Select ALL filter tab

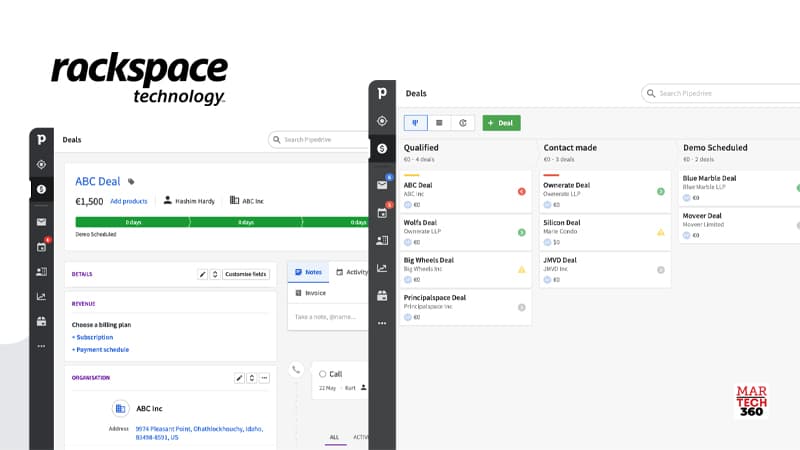tap(334, 437)
